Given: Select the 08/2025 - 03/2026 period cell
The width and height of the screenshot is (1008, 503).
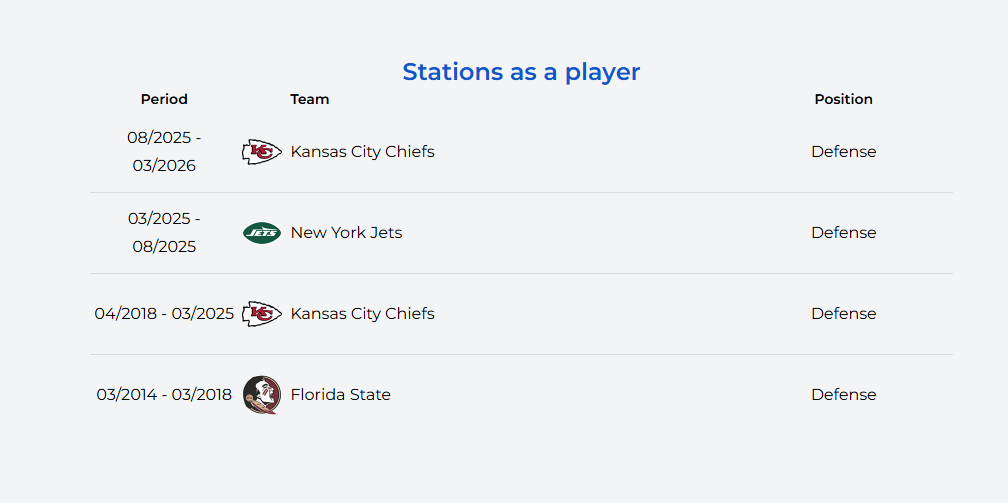Looking at the screenshot, I should 164,152.
